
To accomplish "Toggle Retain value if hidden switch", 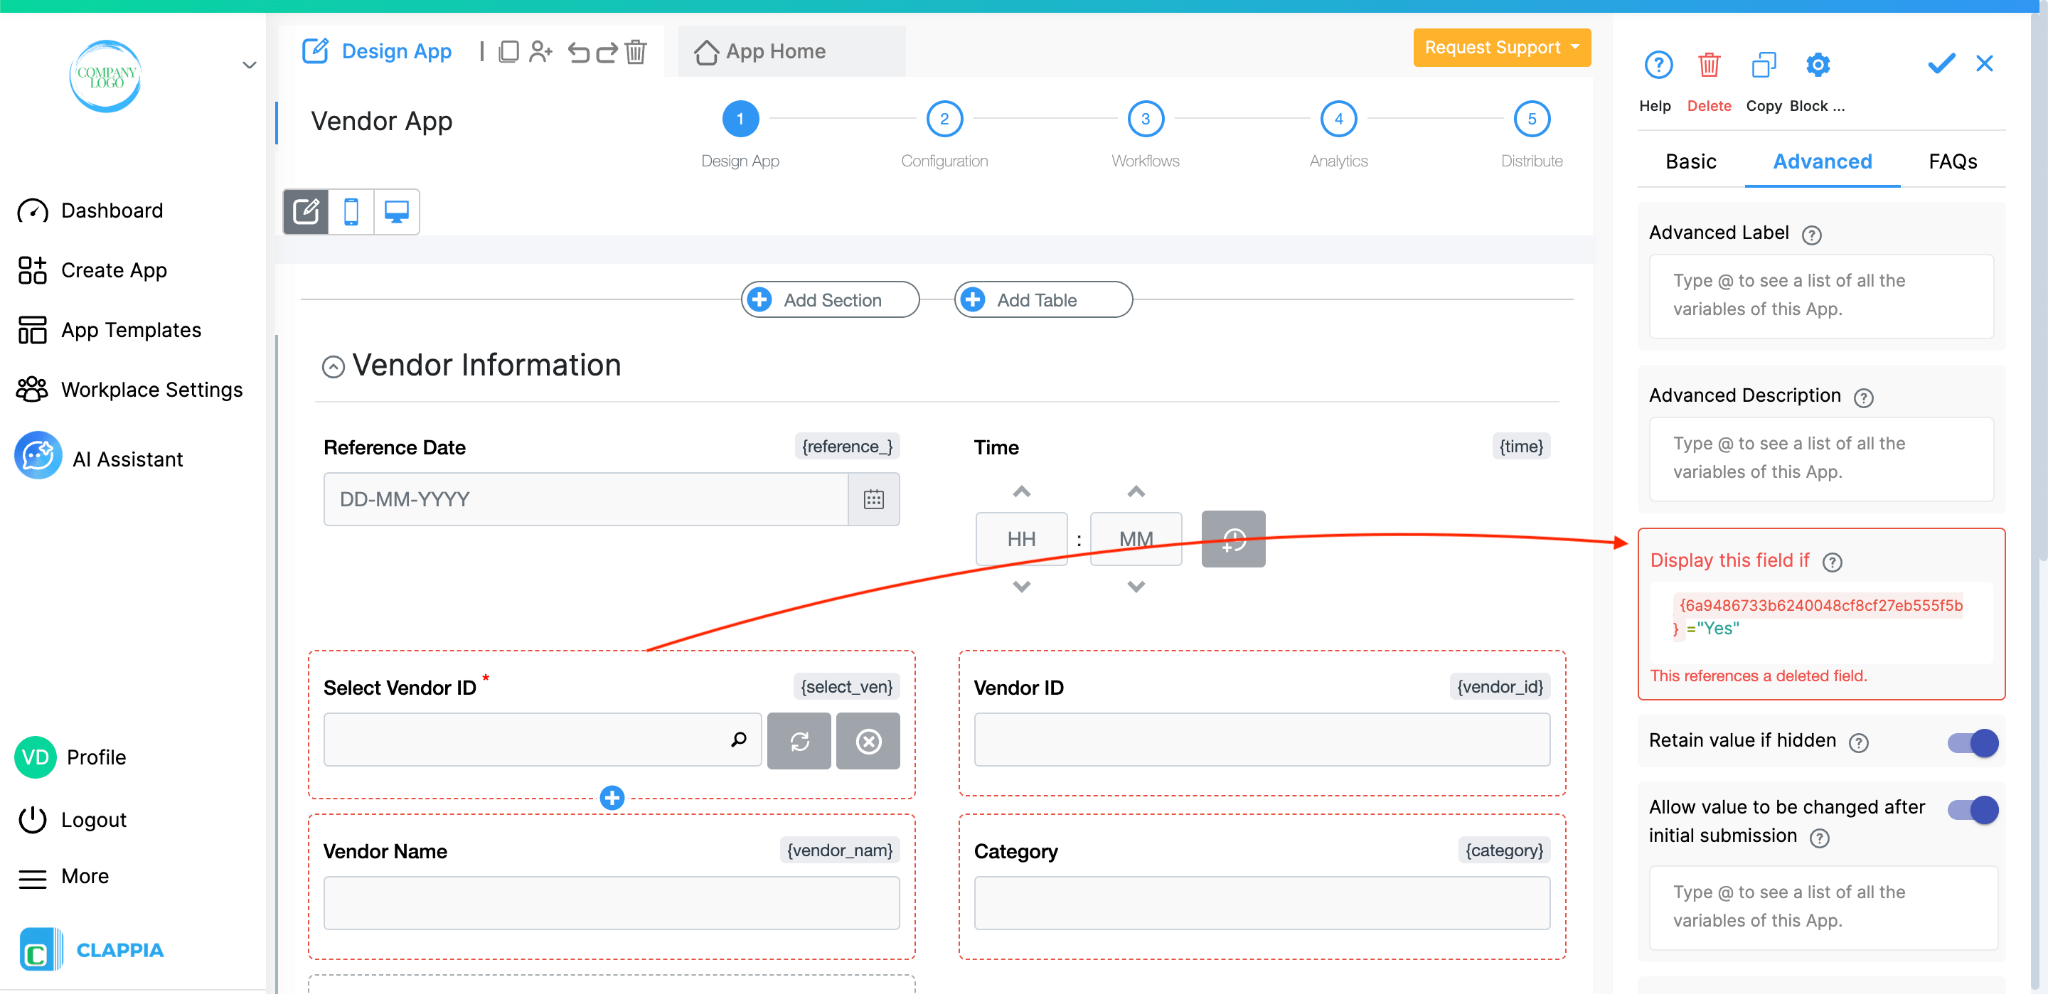I will coord(1972,743).
